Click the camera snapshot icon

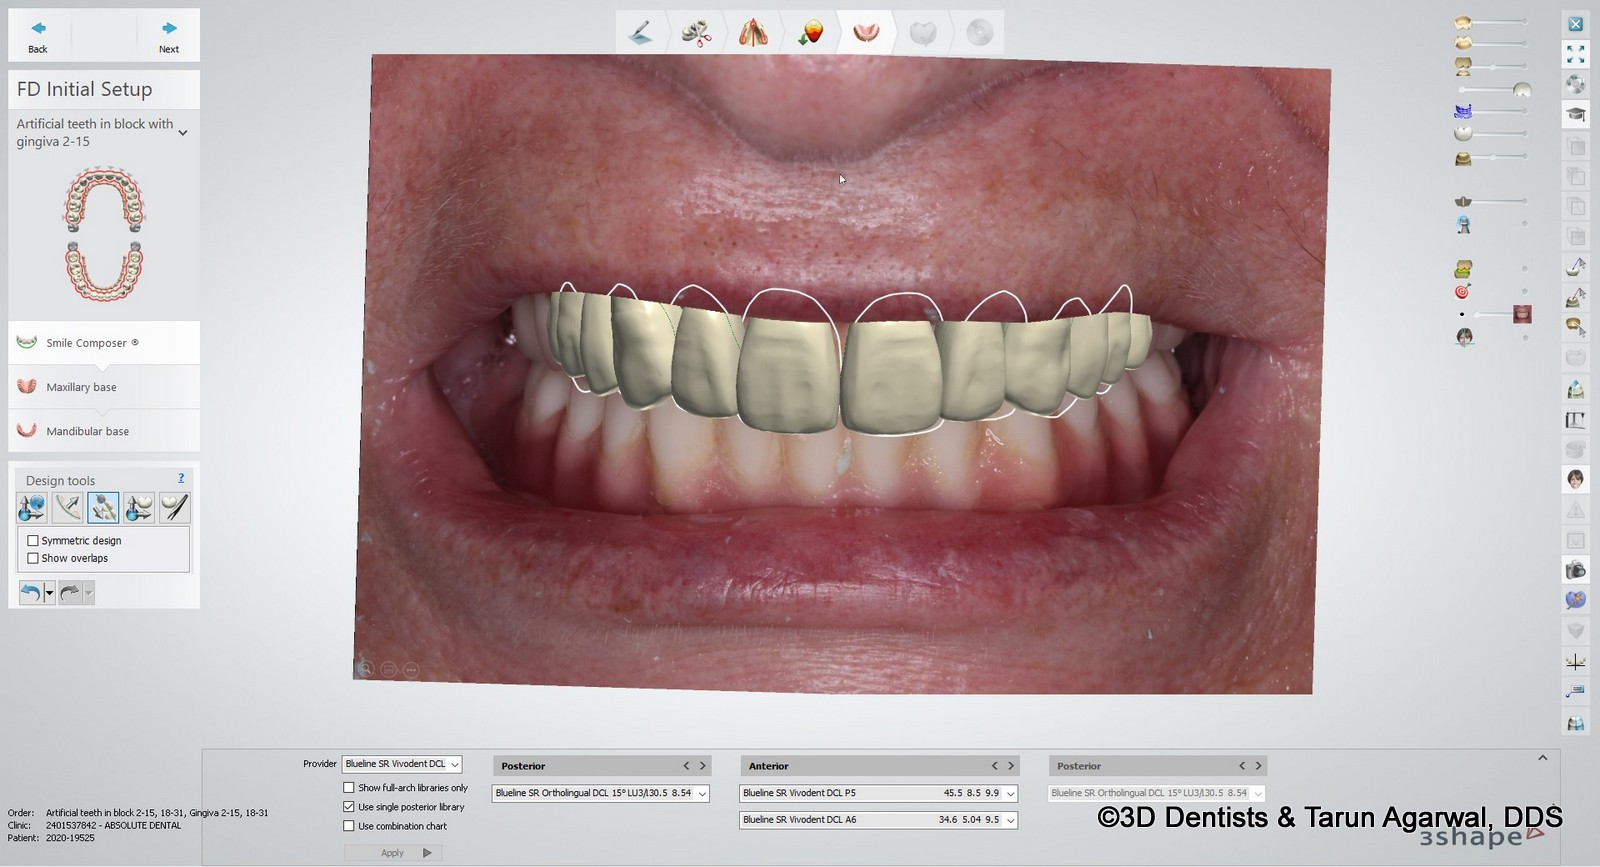tap(1576, 570)
